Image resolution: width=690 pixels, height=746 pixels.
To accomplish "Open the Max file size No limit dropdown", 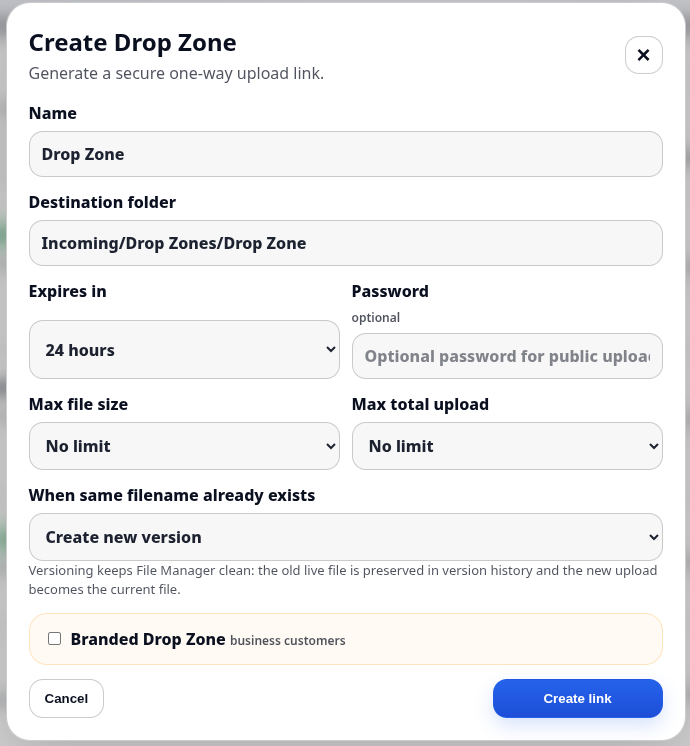I will click(x=184, y=446).
